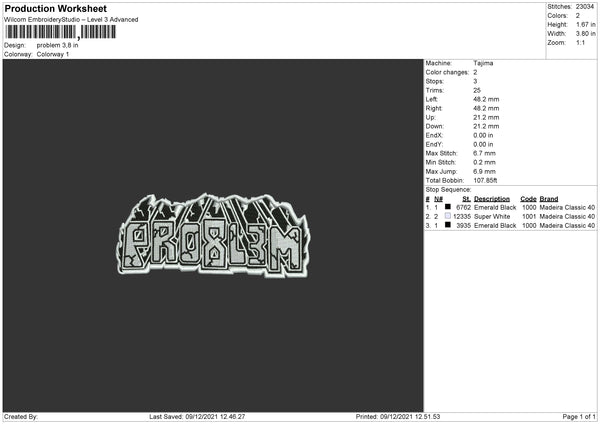Click the barcode under the worksheet title
This screenshot has height=424, width=600.
click(x=60, y=32)
